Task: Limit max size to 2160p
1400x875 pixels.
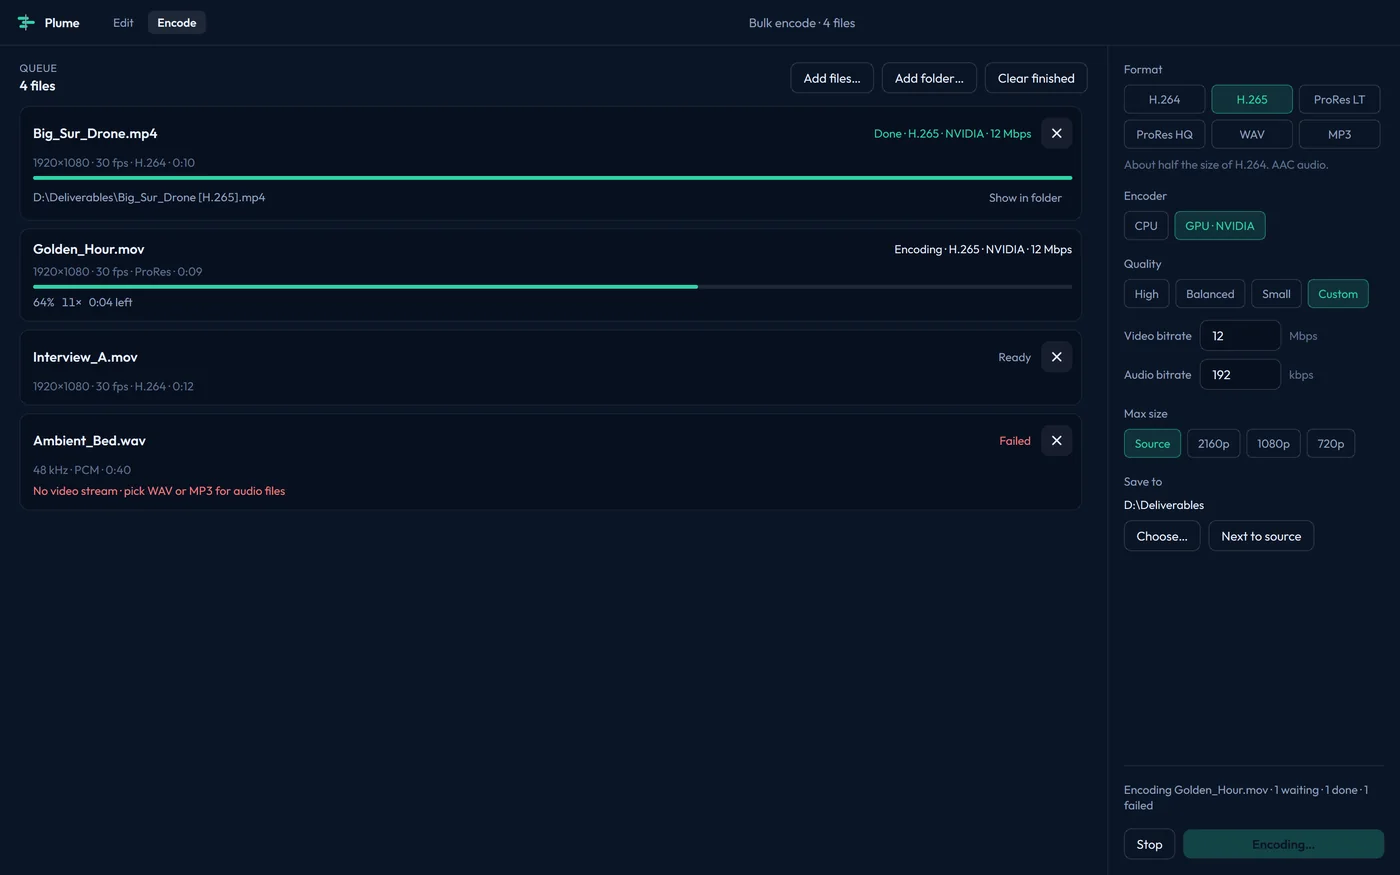Action: [1213, 444]
